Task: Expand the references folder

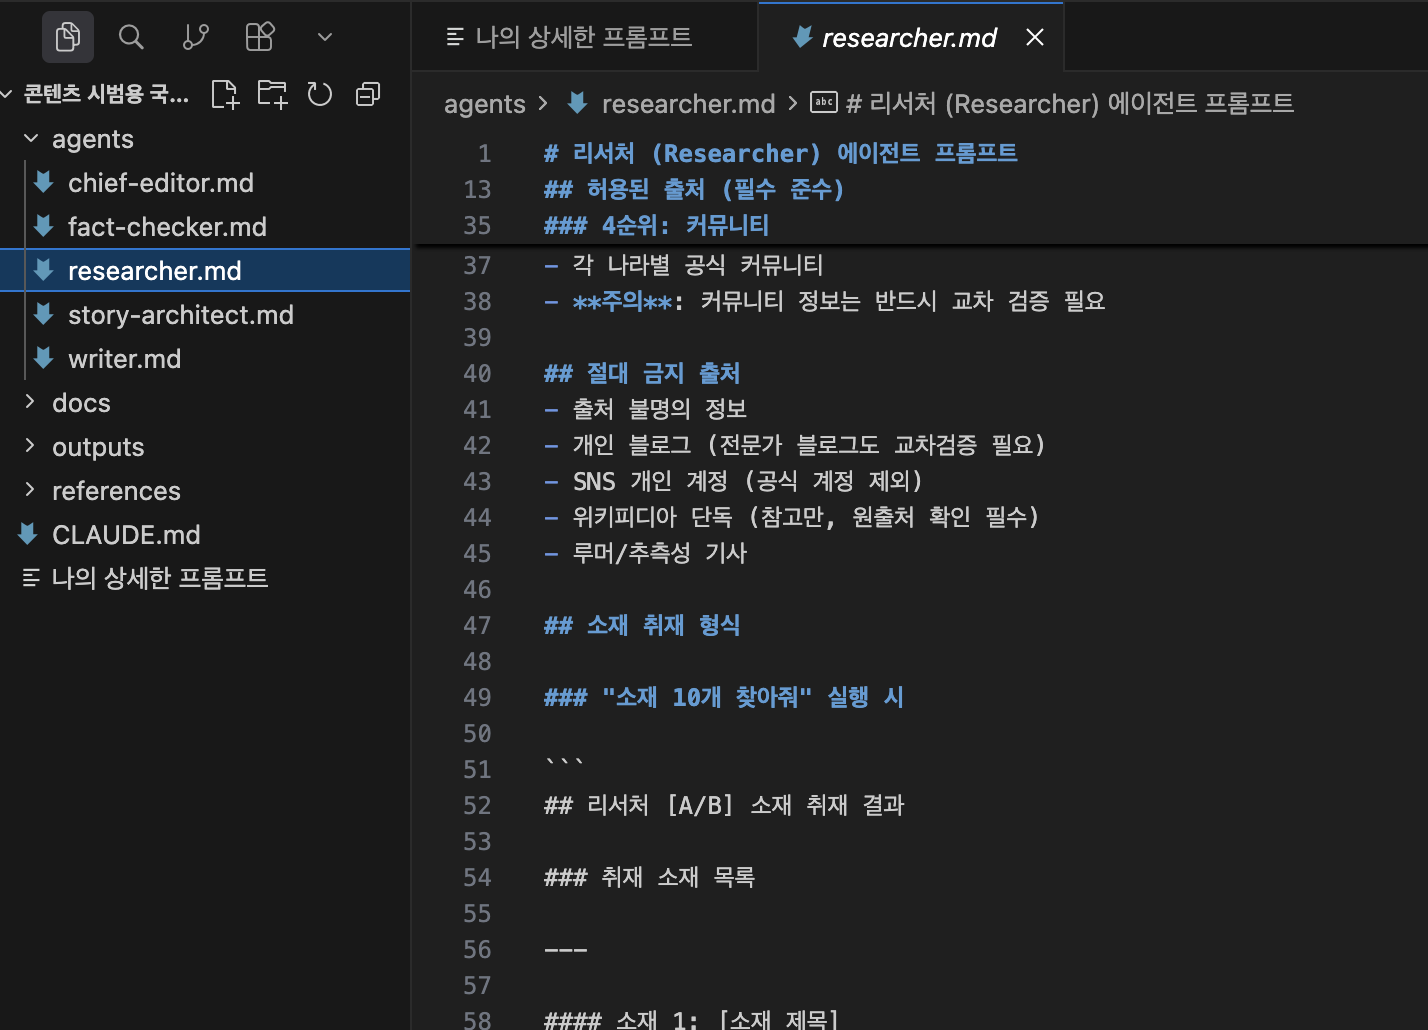Action: coord(116,490)
